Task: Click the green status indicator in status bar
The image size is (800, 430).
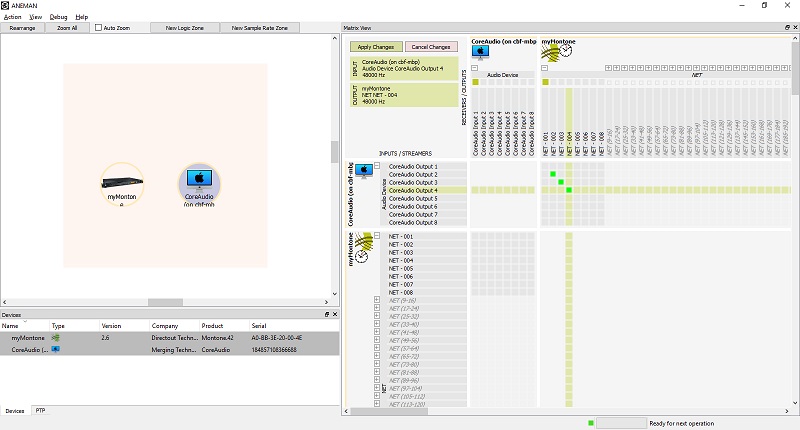Action: click(591, 423)
